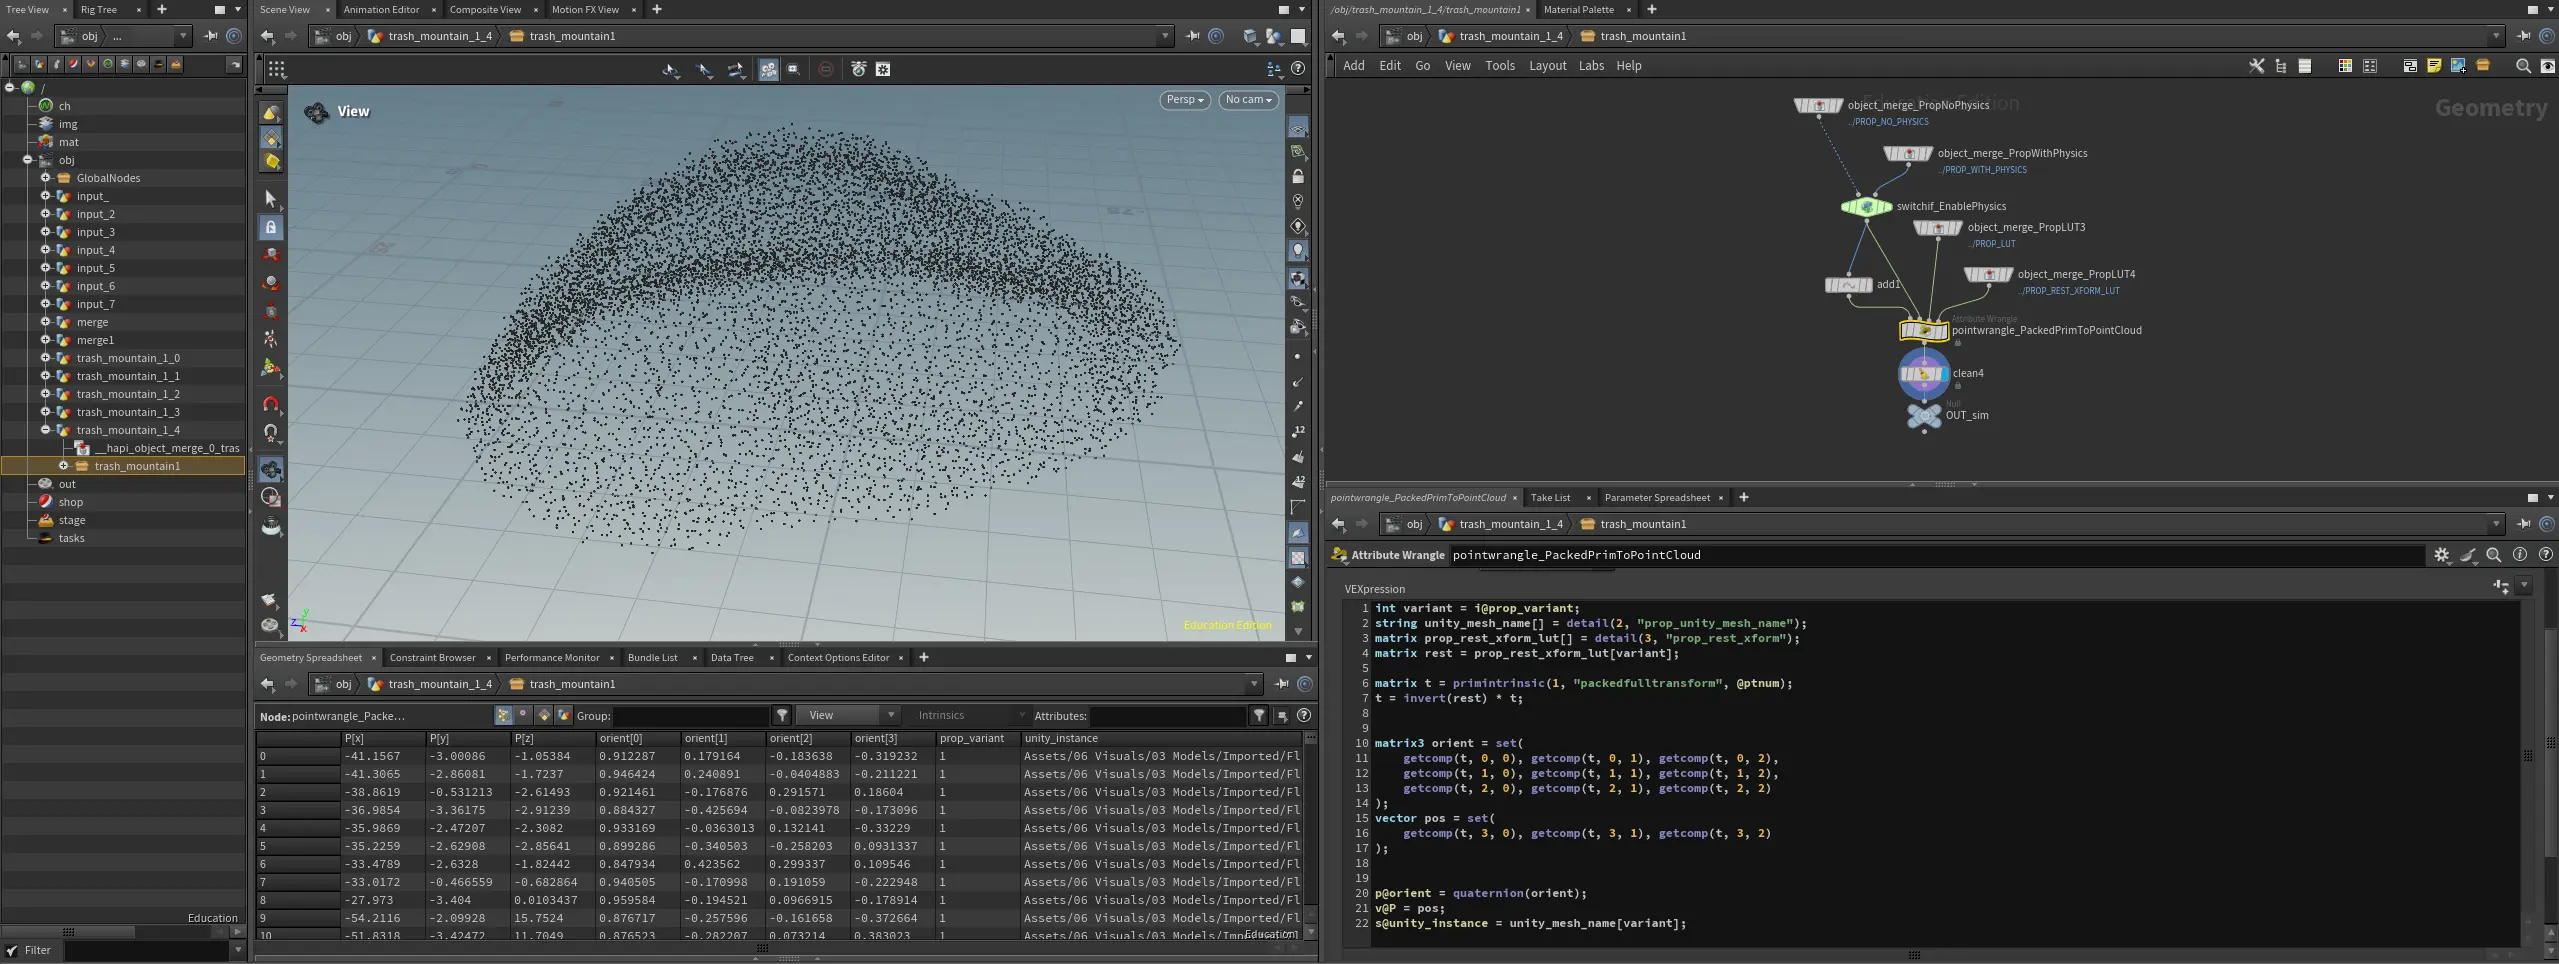Select the arrow select tool in viewport
The width and height of the screenshot is (2559, 964).
(271, 199)
